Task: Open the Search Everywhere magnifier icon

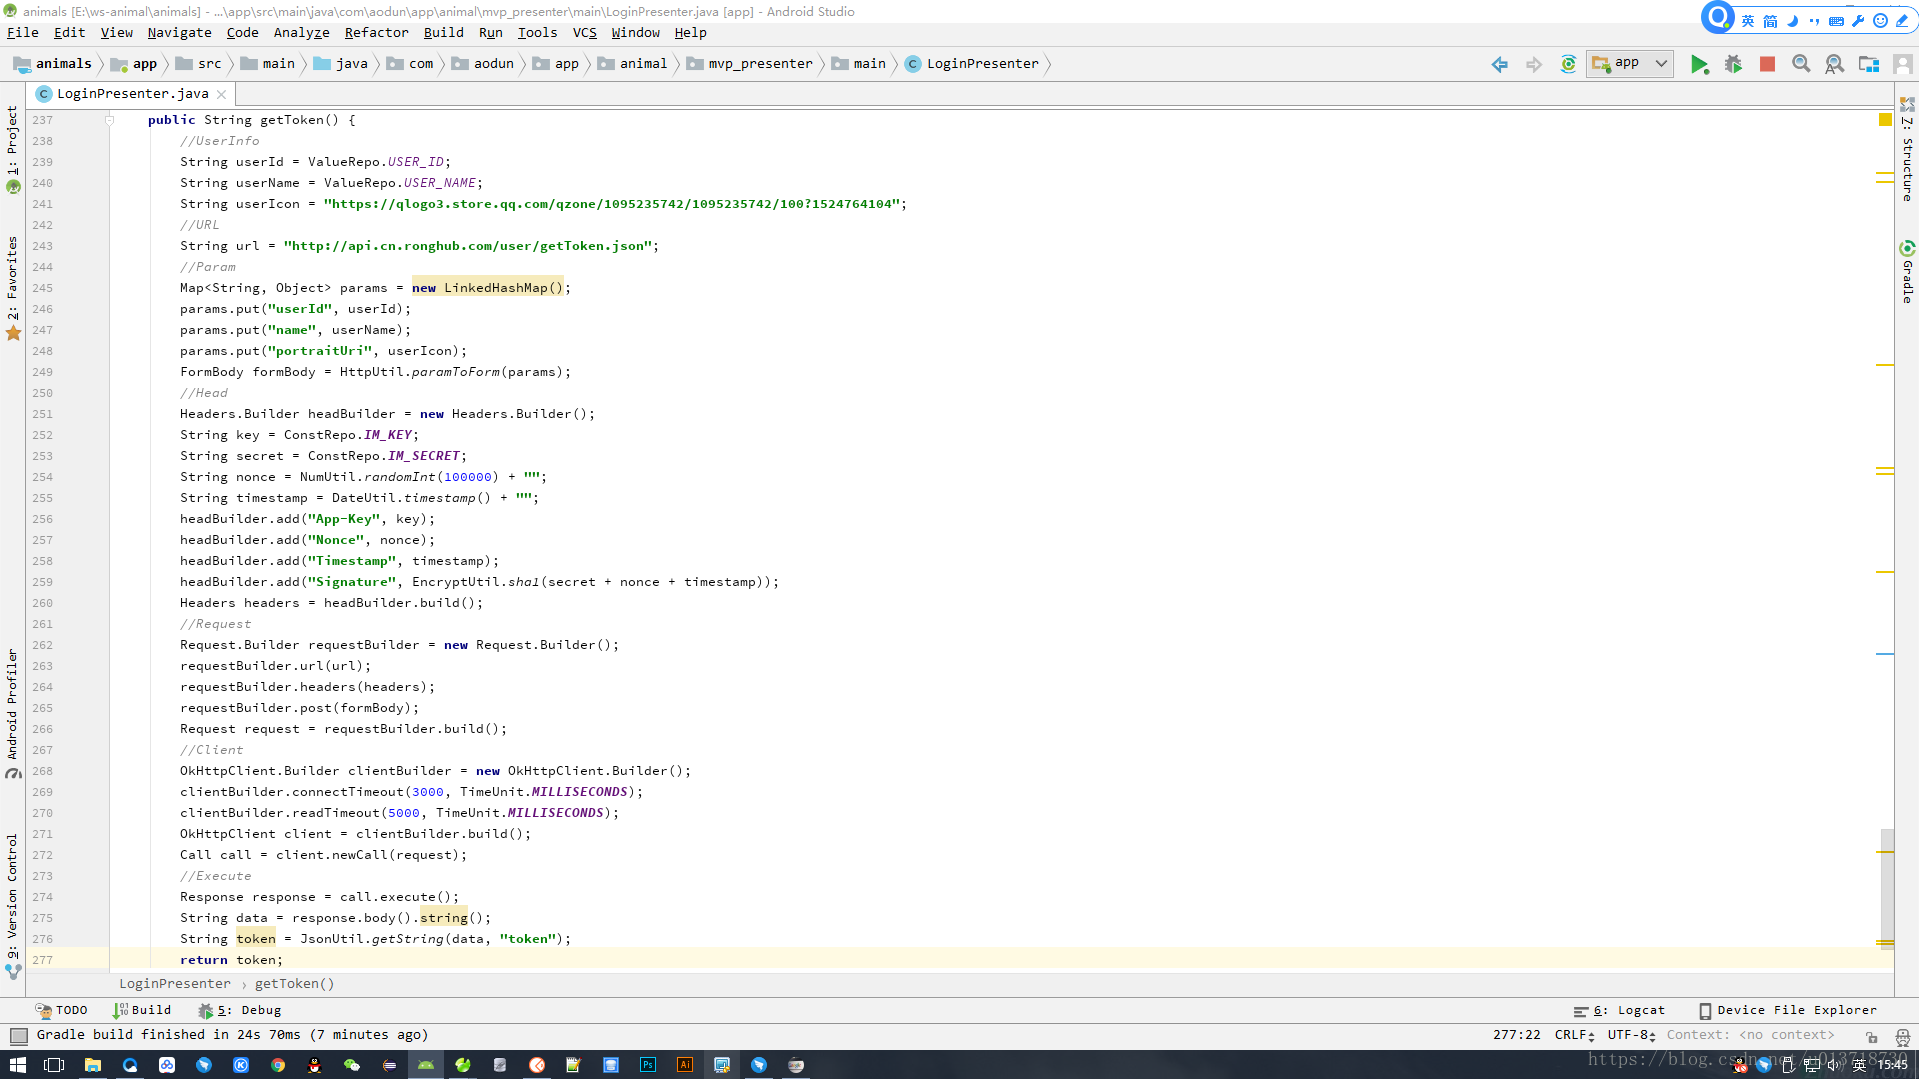Action: tap(1801, 64)
